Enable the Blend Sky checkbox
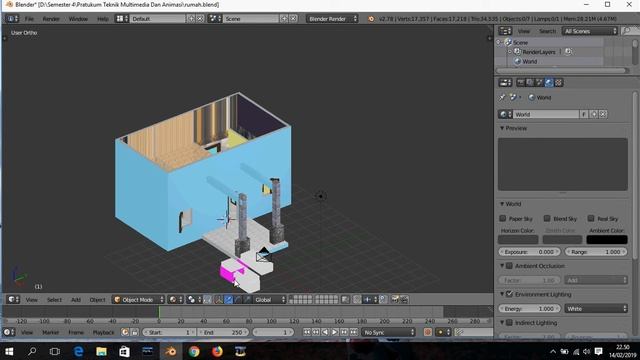 coord(547,219)
